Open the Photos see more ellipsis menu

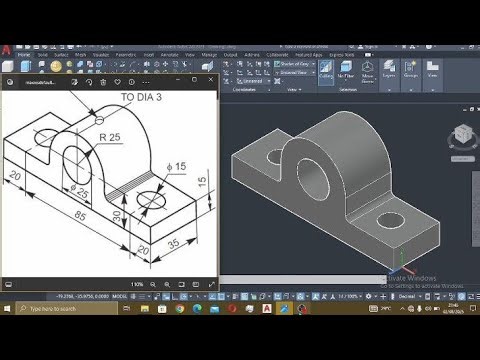click(146, 82)
